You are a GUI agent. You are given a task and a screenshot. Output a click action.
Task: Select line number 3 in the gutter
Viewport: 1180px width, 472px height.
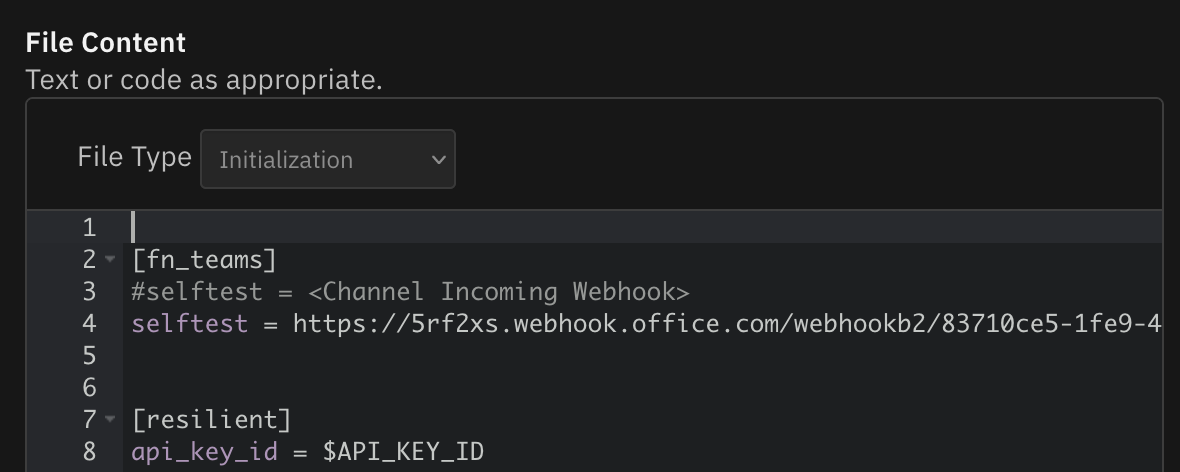89,292
